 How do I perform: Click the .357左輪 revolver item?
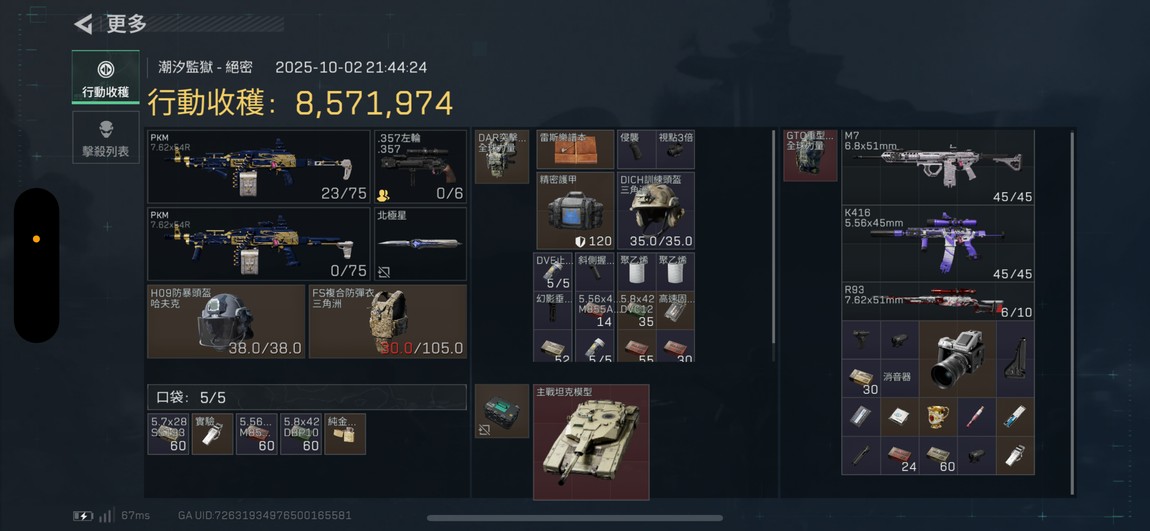point(421,166)
